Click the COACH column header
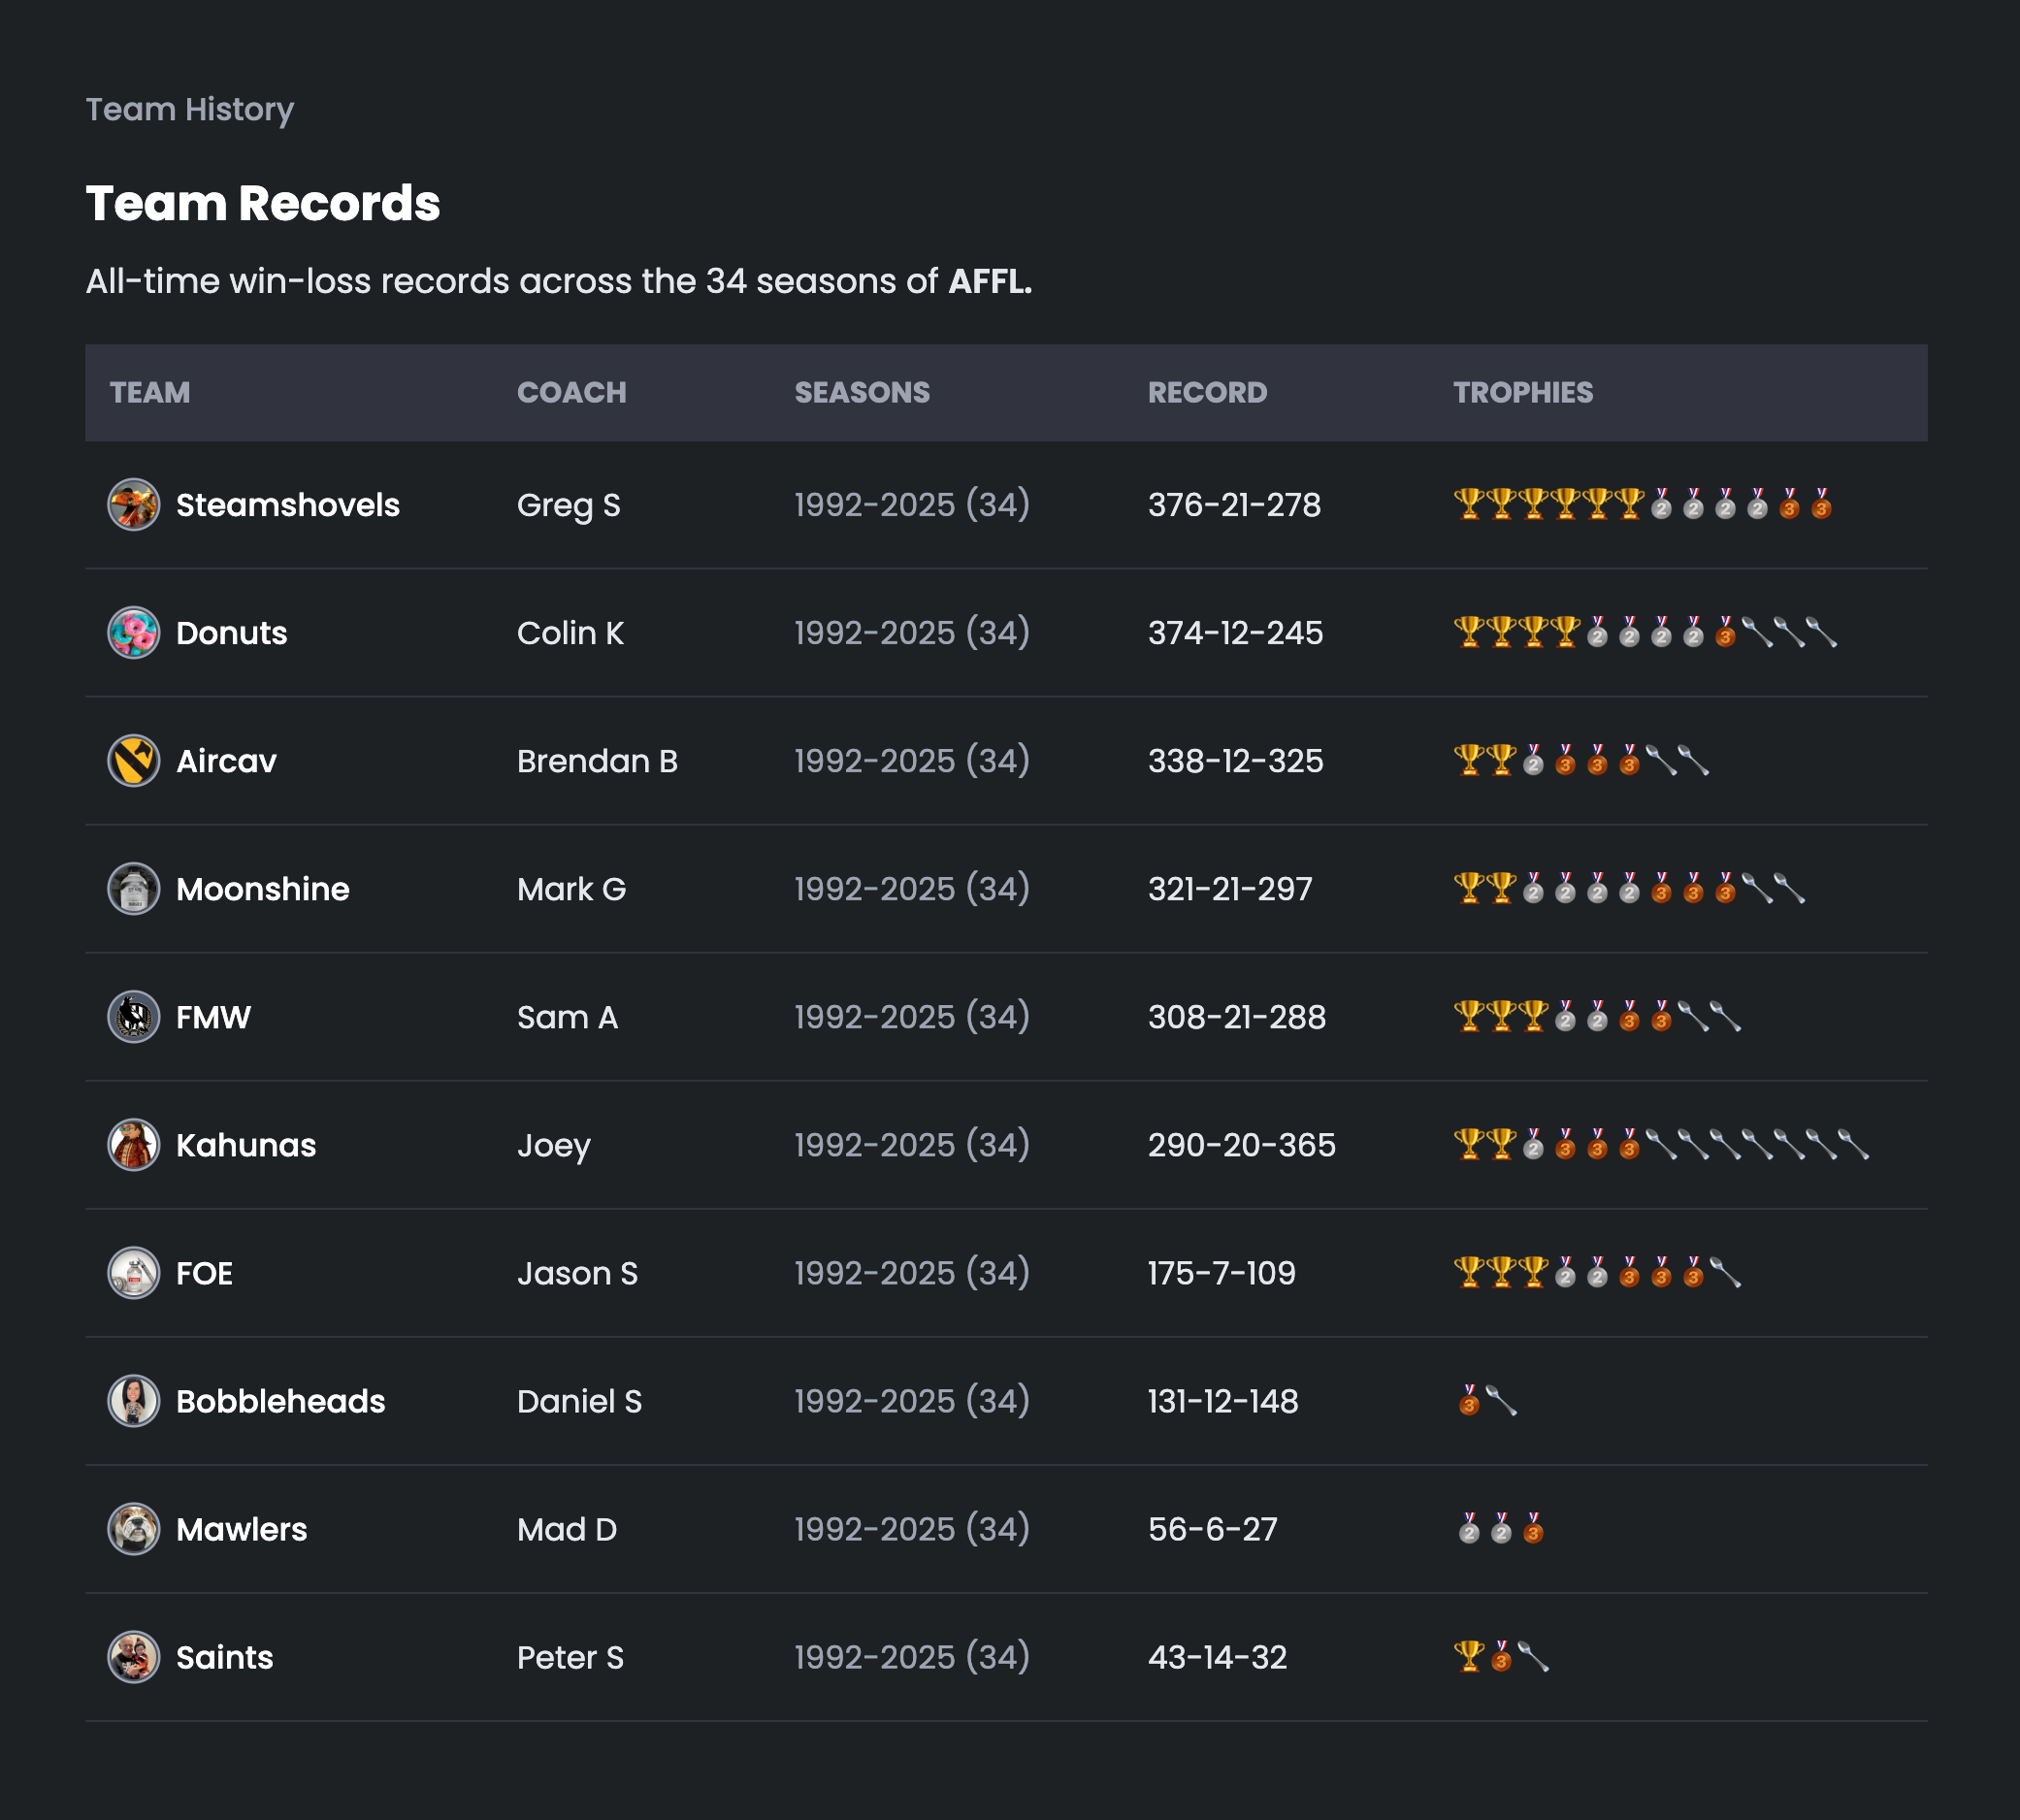 click(571, 392)
